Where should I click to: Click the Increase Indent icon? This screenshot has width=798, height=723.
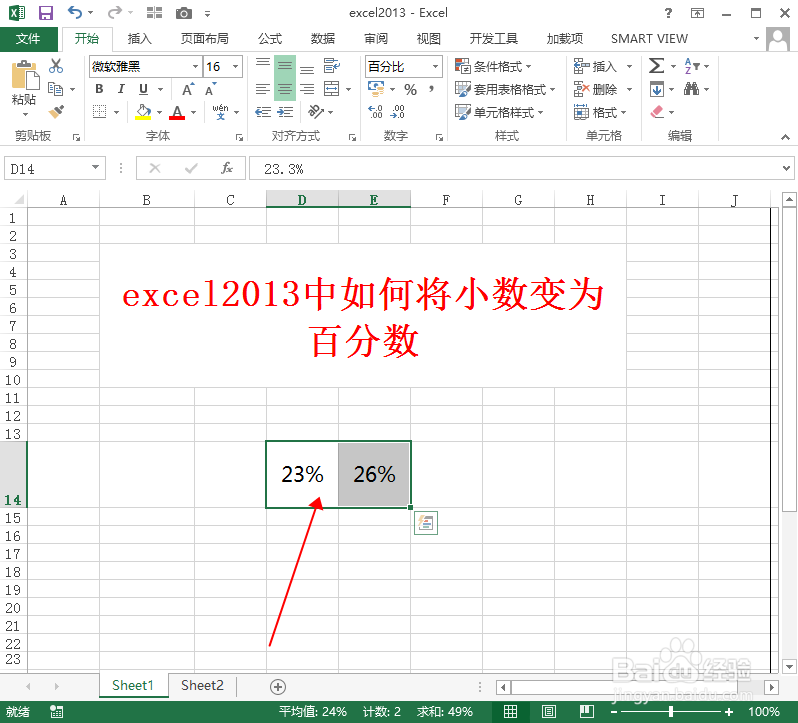tap(285, 112)
